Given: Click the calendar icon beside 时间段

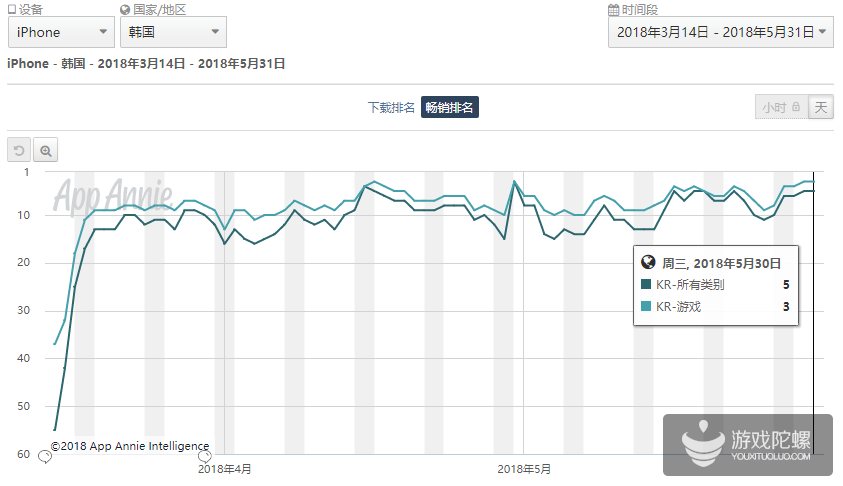Looking at the screenshot, I should (x=614, y=9).
